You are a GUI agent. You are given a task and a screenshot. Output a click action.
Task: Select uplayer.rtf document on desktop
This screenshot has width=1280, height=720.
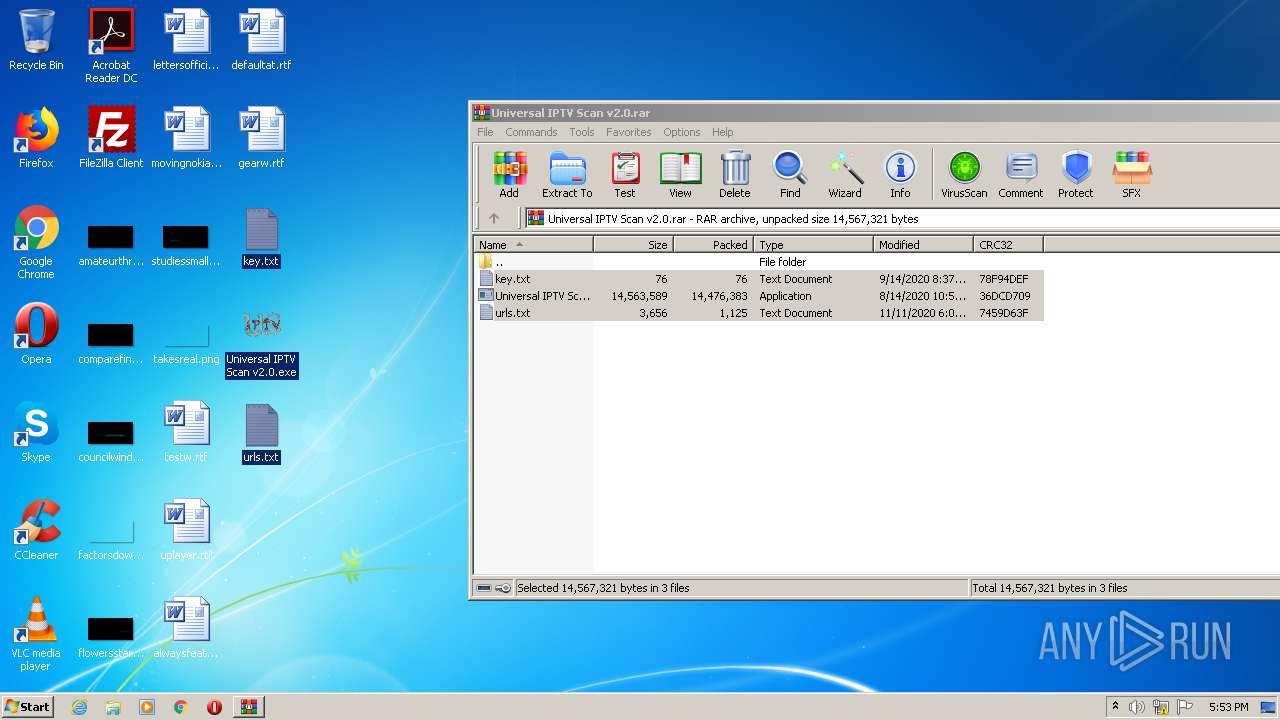[186, 529]
